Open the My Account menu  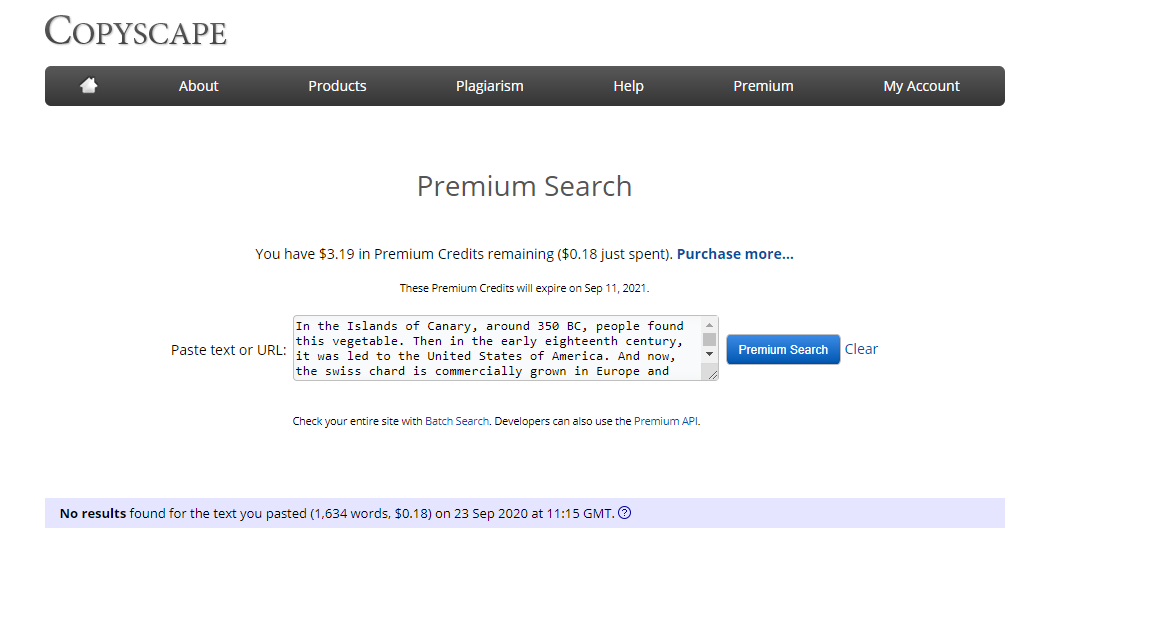(921, 86)
